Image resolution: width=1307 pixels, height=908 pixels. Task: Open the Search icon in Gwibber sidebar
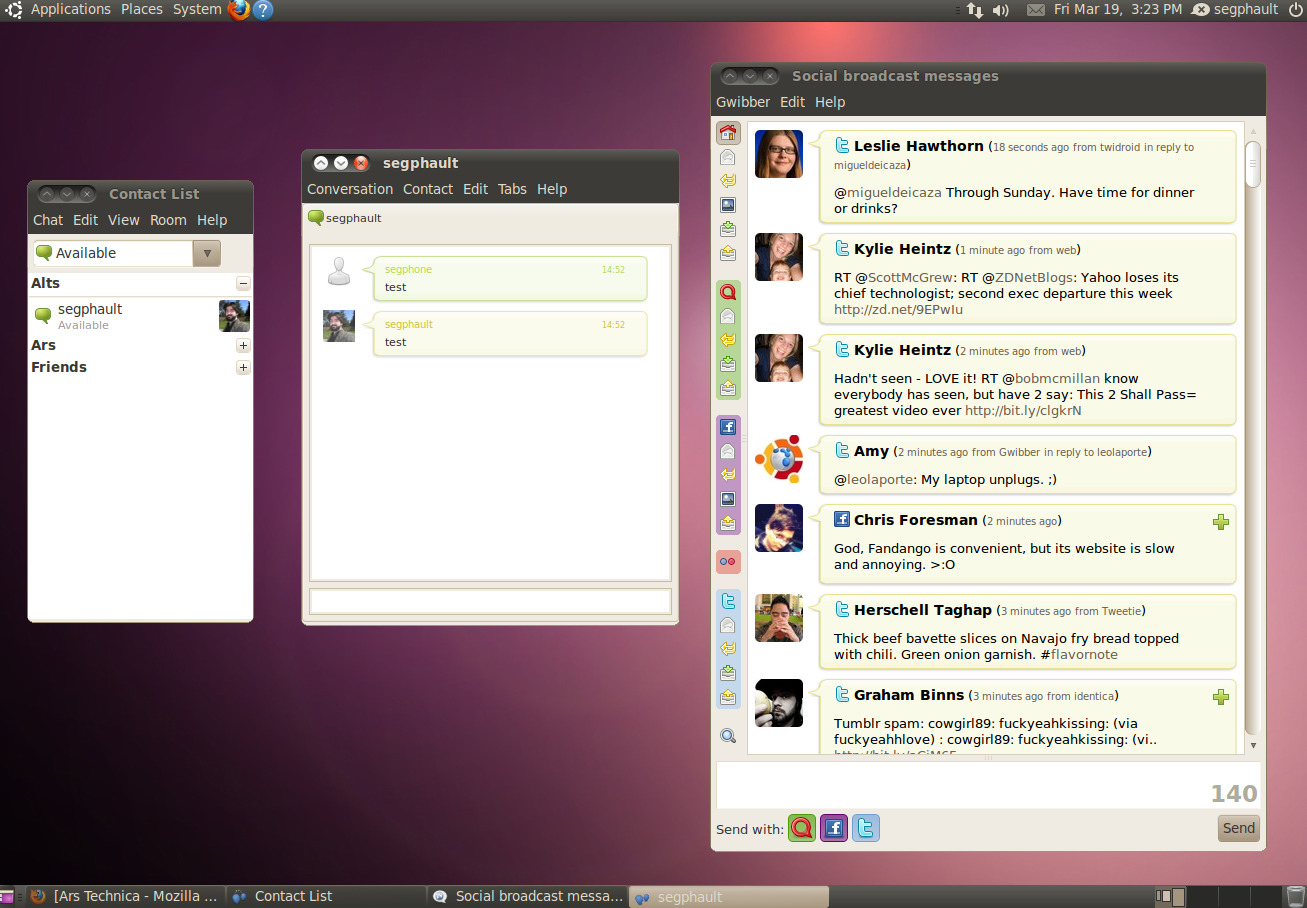coord(728,736)
